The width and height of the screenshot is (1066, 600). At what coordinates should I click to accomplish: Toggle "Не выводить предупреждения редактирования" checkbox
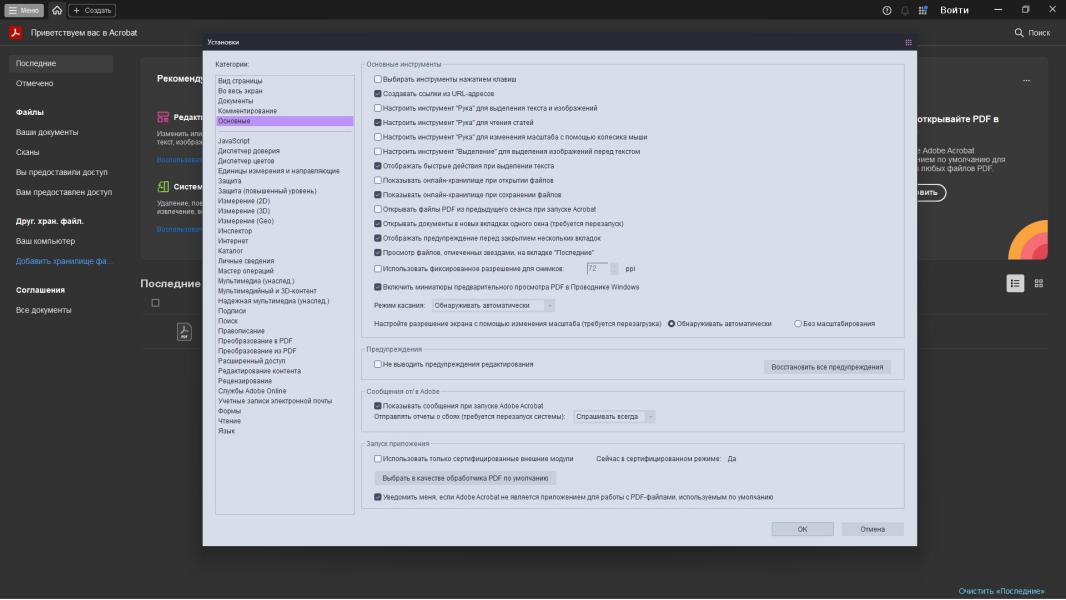pyautogui.click(x=378, y=364)
